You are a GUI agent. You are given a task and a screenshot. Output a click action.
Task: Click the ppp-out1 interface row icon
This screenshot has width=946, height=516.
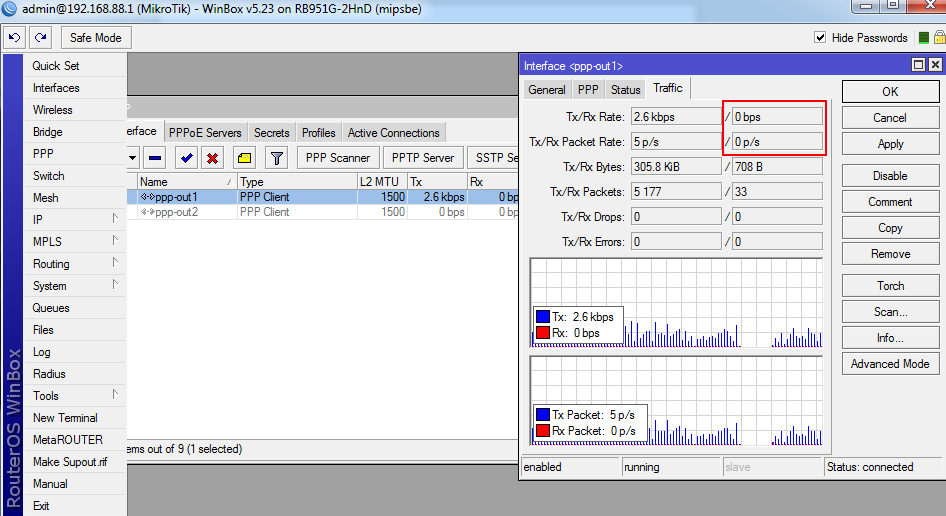tap(147, 197)
